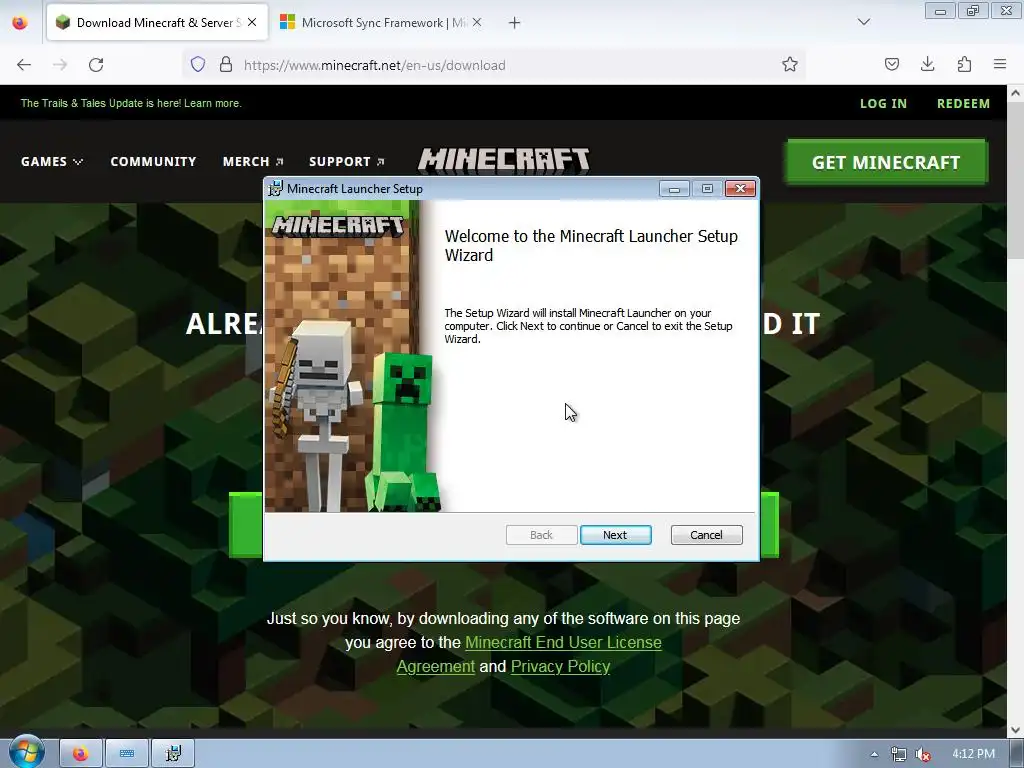Viewport: 1024px width, 768px height.
Task: Click the page scrollbar down arrow
Action: 1015,730
